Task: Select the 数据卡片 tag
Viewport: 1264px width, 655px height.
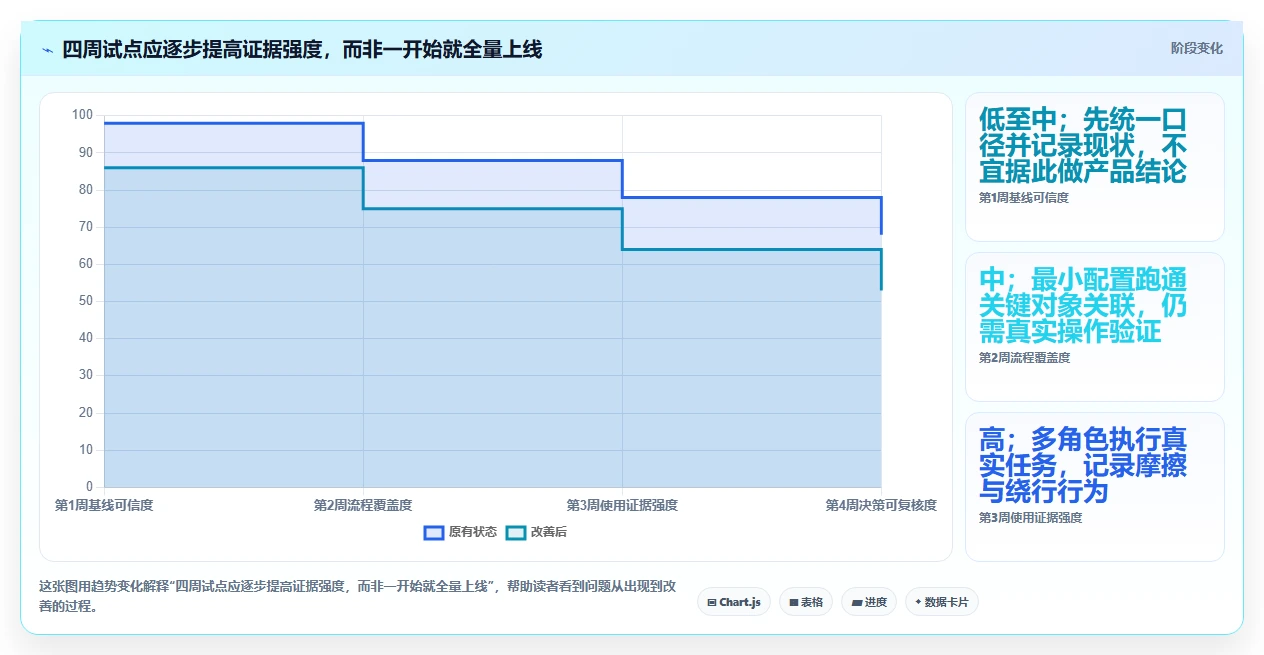Action: pos(941,602)
